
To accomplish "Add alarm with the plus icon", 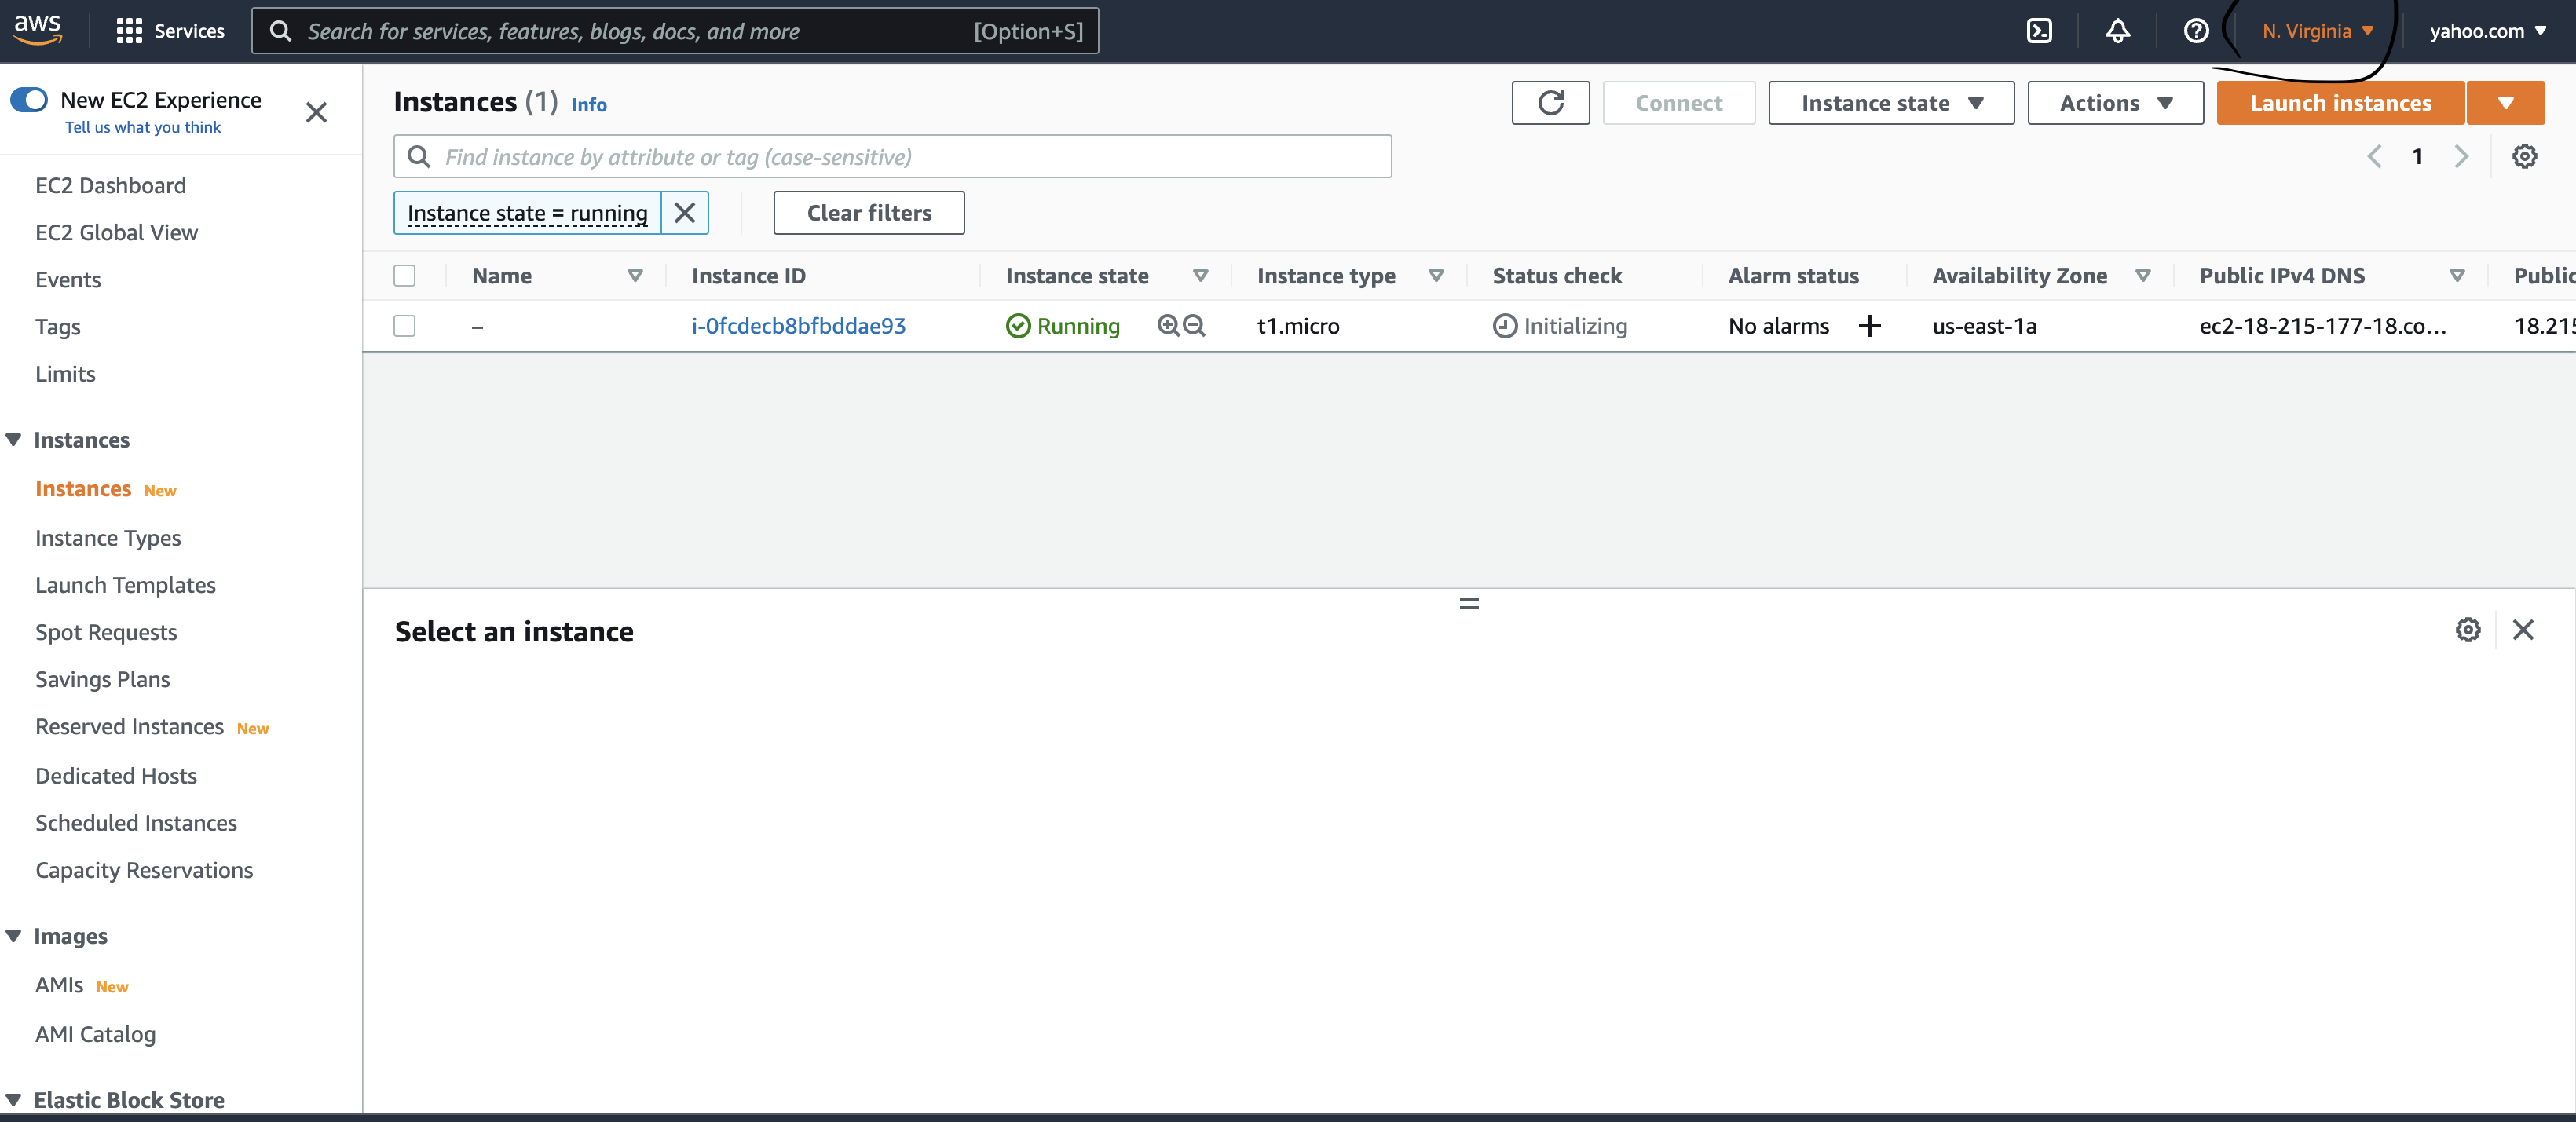I will [x=1869, y=326].
